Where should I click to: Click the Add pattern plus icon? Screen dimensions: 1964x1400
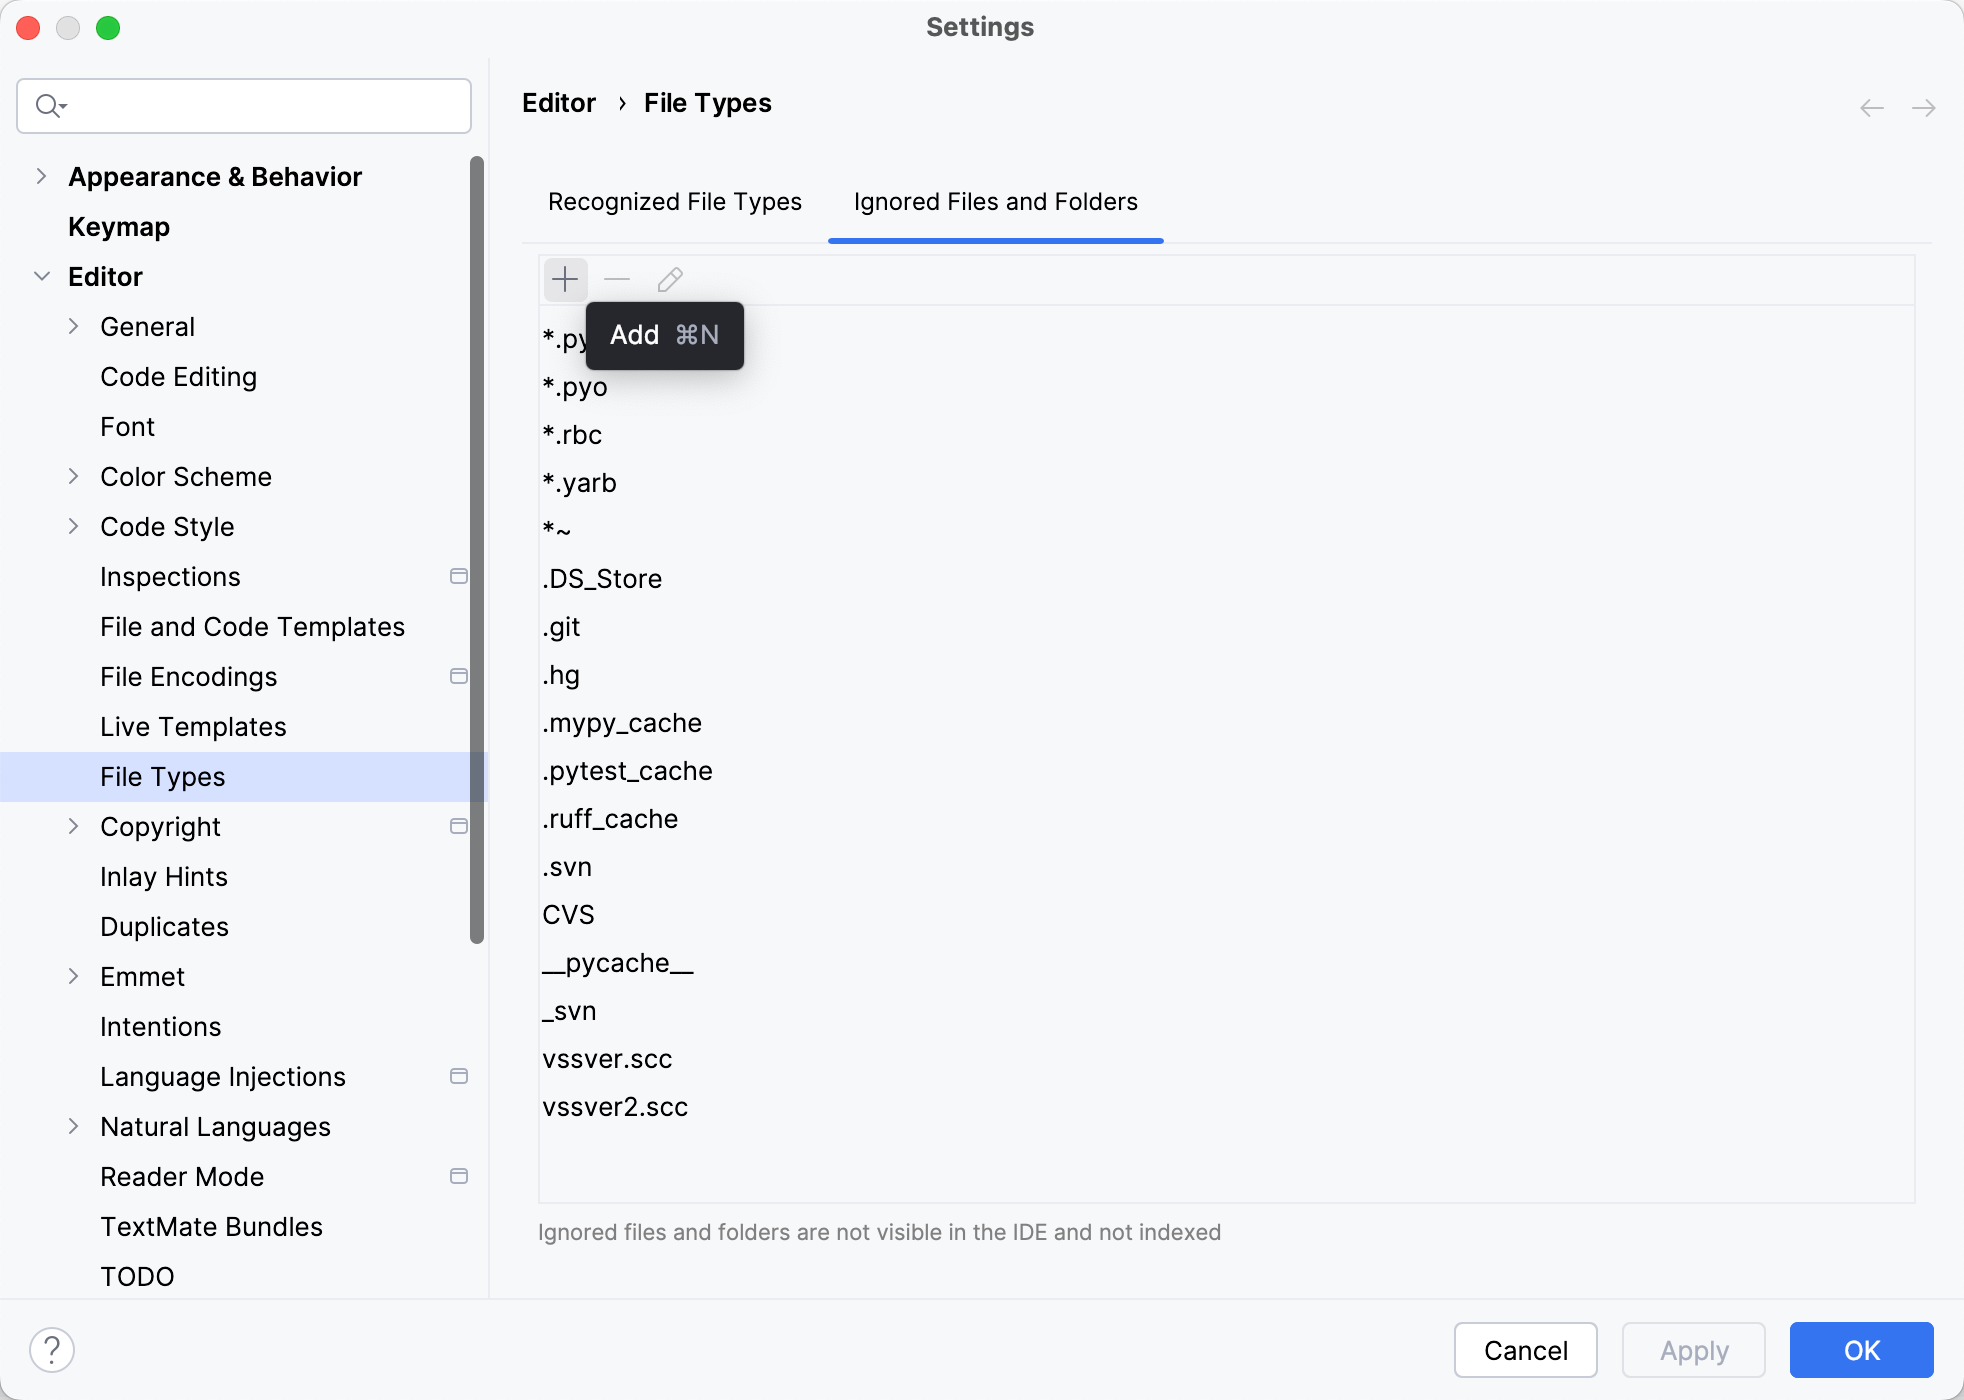565,279
